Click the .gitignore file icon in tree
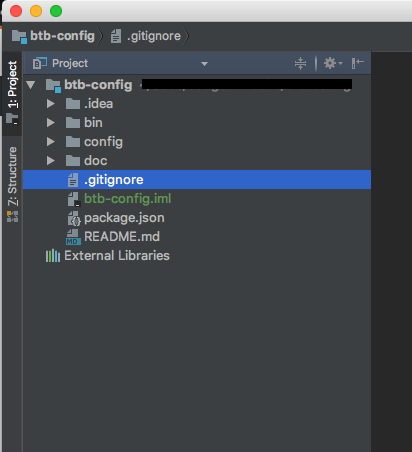The image size is (412, 452). [73, 180]
